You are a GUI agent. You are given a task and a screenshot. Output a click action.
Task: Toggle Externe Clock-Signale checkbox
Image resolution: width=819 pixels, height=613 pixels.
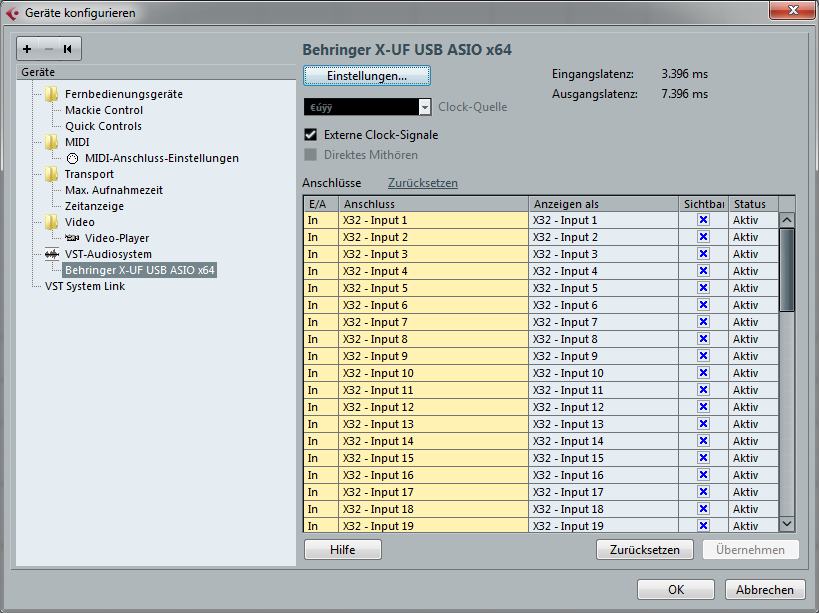click(311, 135)
